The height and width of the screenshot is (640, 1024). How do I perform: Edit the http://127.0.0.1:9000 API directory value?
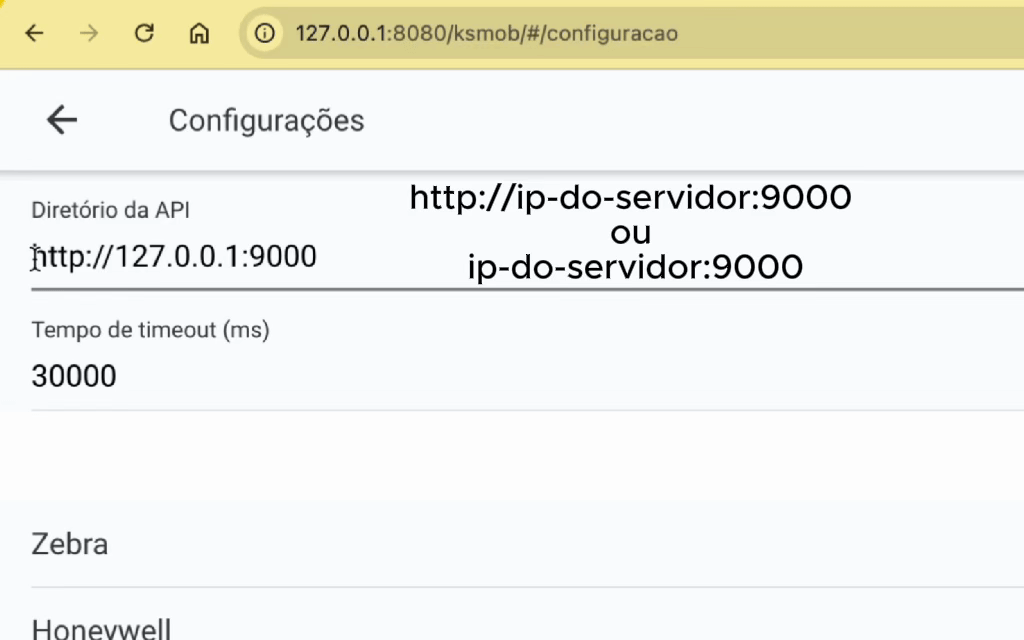click(x=176, y=257)
